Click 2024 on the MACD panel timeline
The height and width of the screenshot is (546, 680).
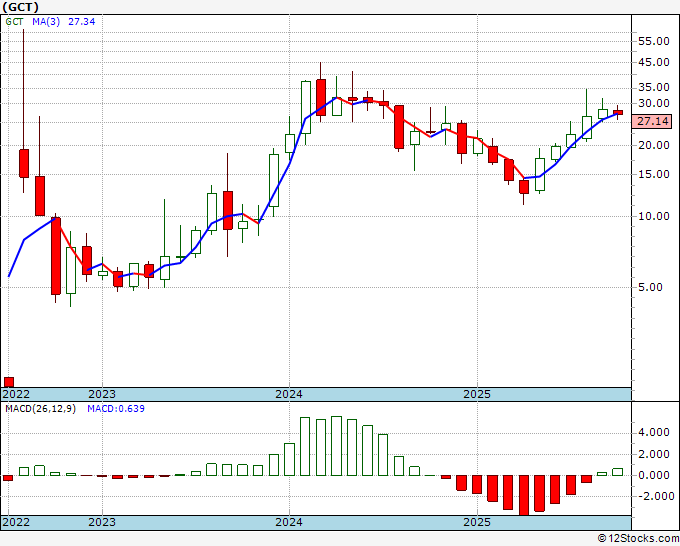coord(289,522)
